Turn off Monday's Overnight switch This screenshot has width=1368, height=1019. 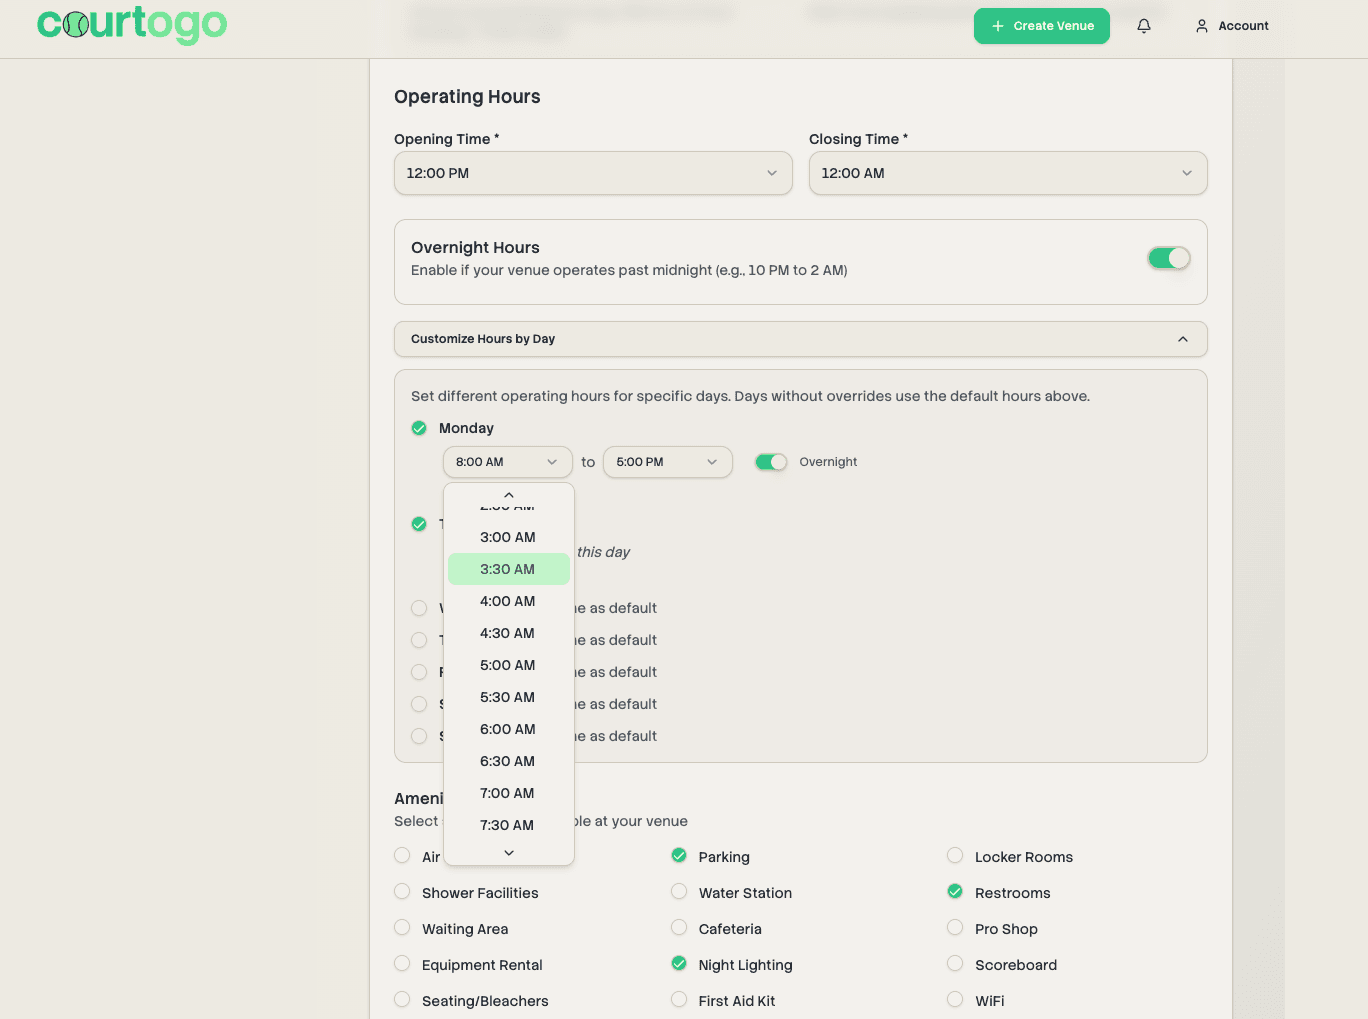(x=771, y=462)
